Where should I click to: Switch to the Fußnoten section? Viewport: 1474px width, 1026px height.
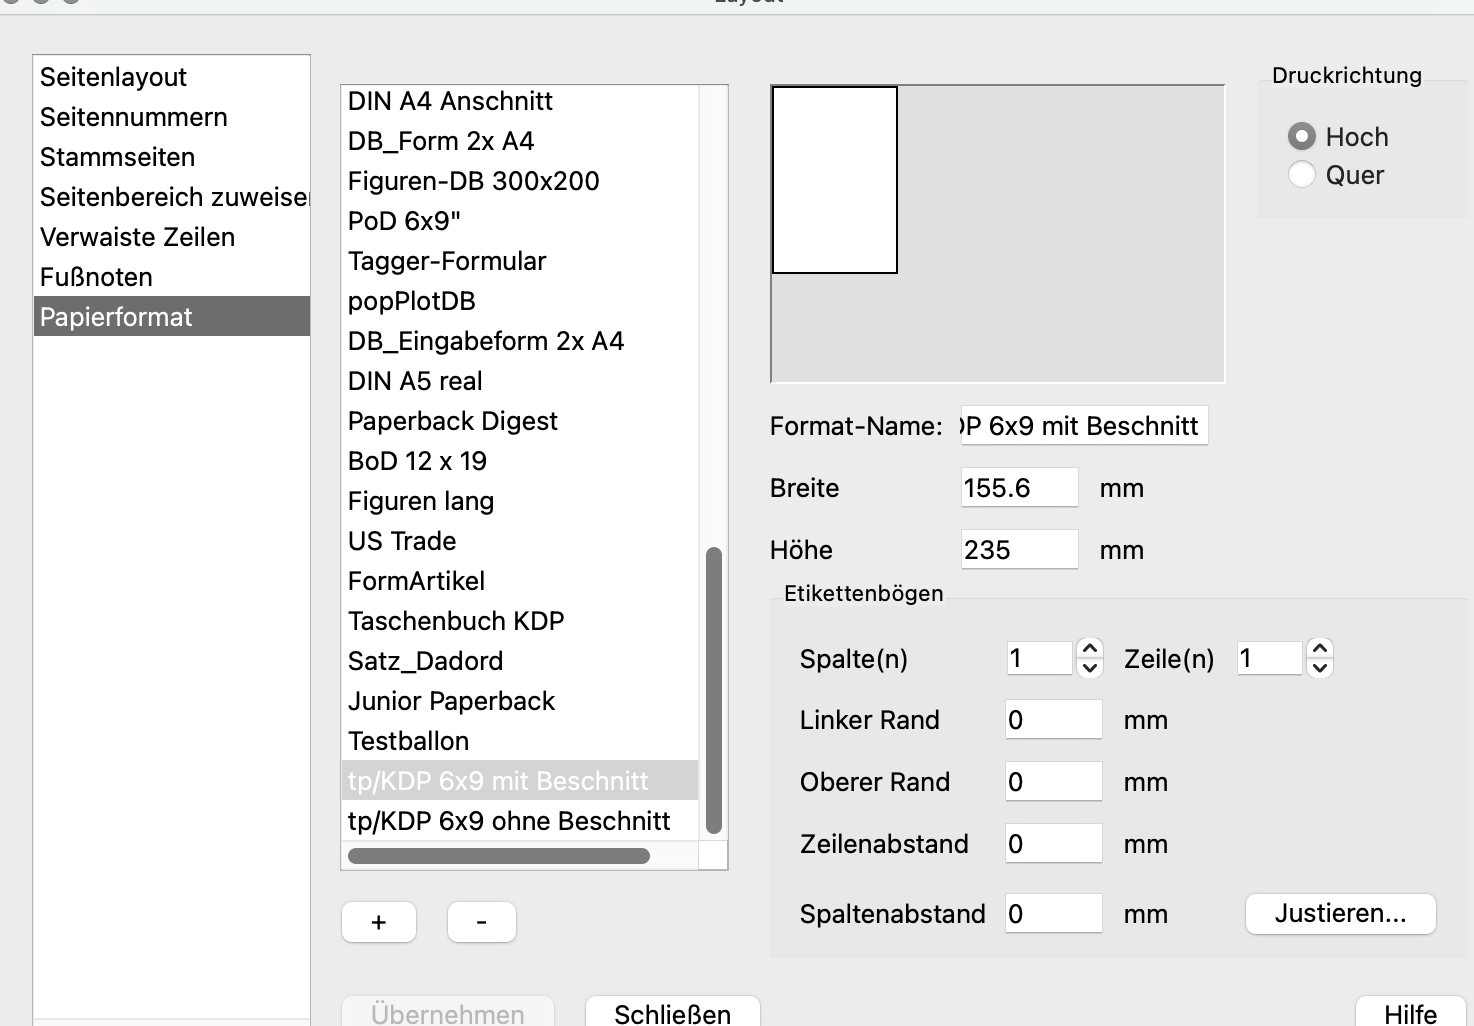97,277
